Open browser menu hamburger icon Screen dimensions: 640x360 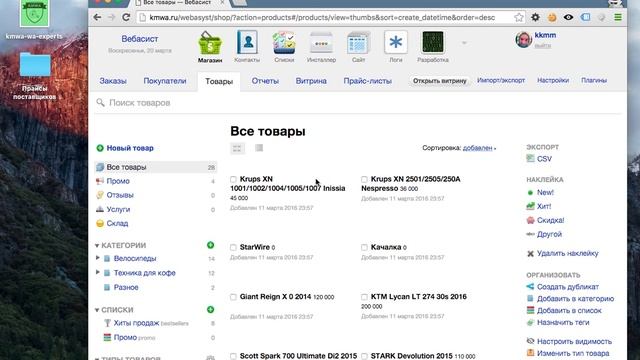coord(618,17)
